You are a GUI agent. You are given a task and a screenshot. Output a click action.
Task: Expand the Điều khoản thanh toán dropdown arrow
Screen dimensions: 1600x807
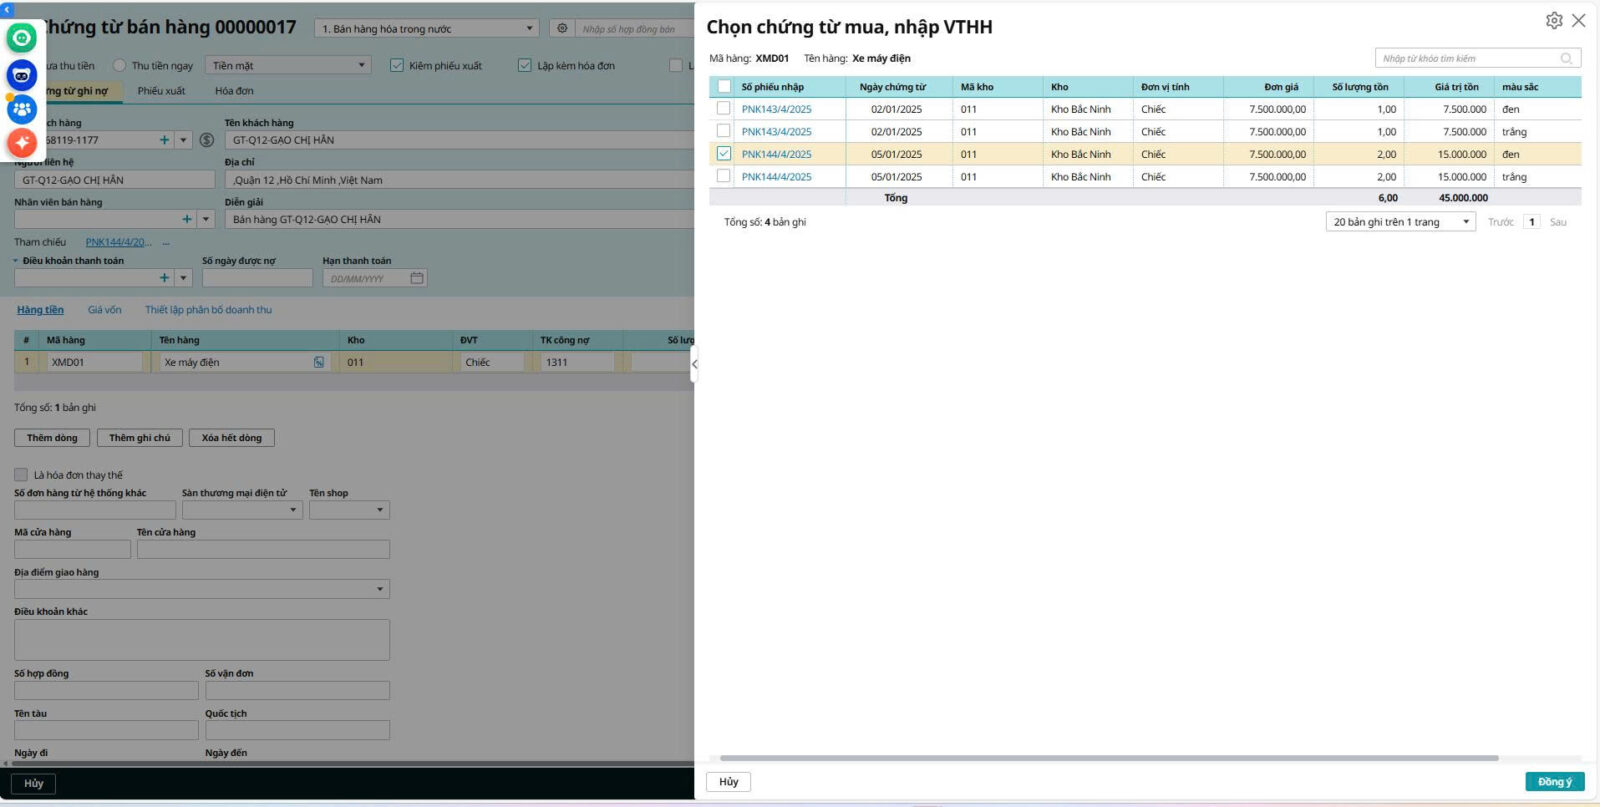click(184, 278)
